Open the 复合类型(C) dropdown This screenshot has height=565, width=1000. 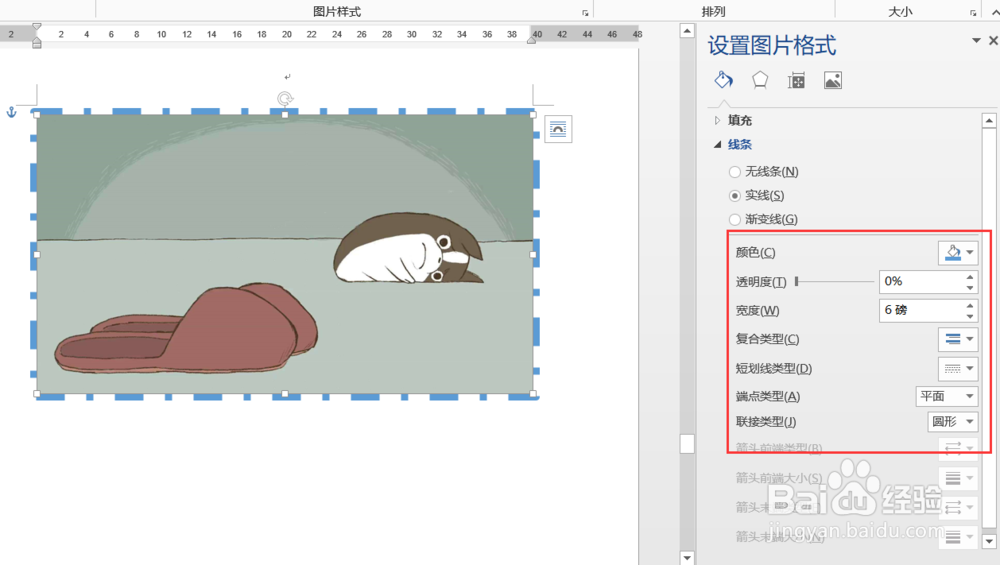(958, 339)
